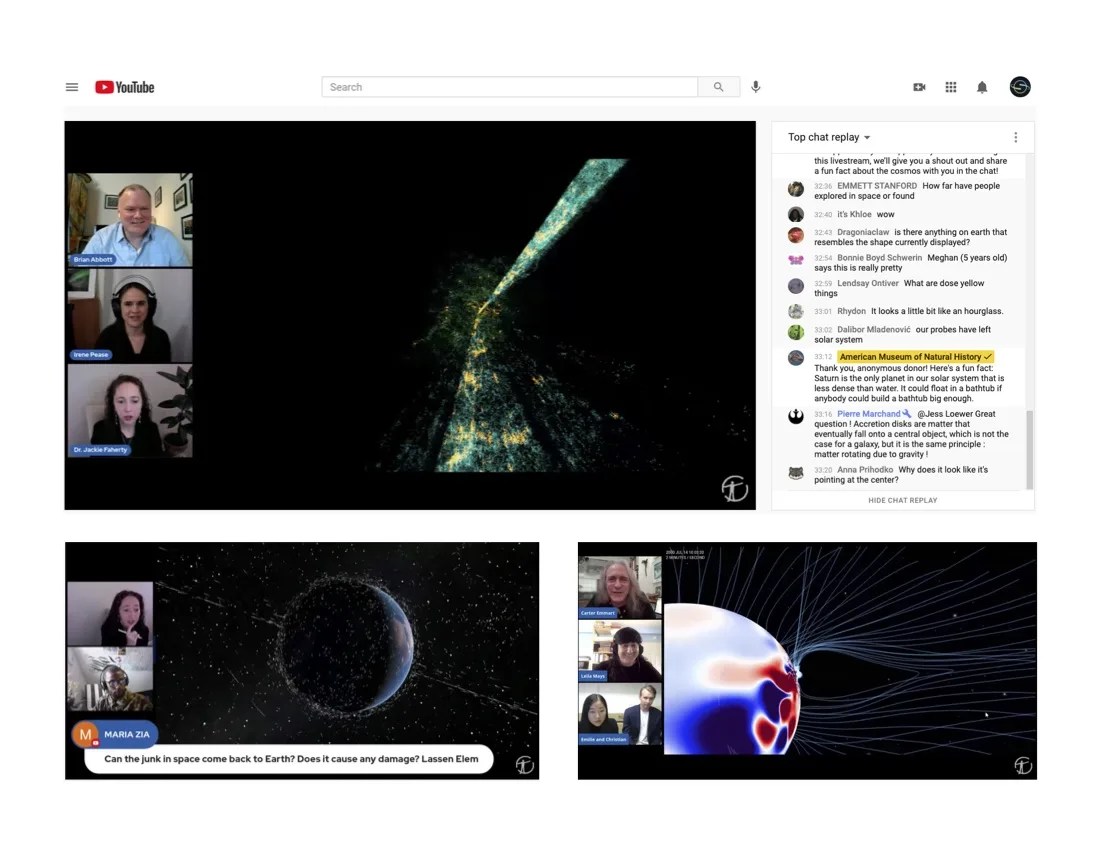This screenshot has width=1100, height=850.
Task: Click the American Museum of Natural History name
Action: click(912, 357)
